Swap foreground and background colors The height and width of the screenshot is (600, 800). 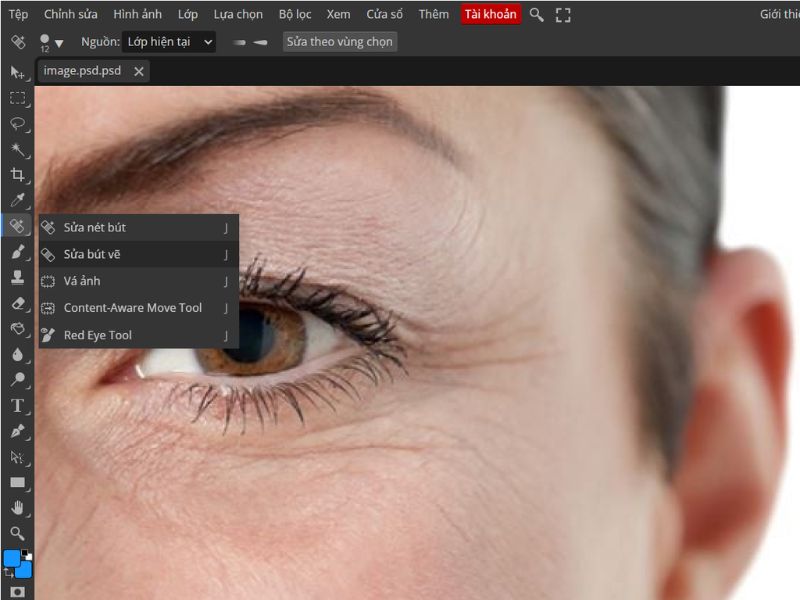coord(8,573)
